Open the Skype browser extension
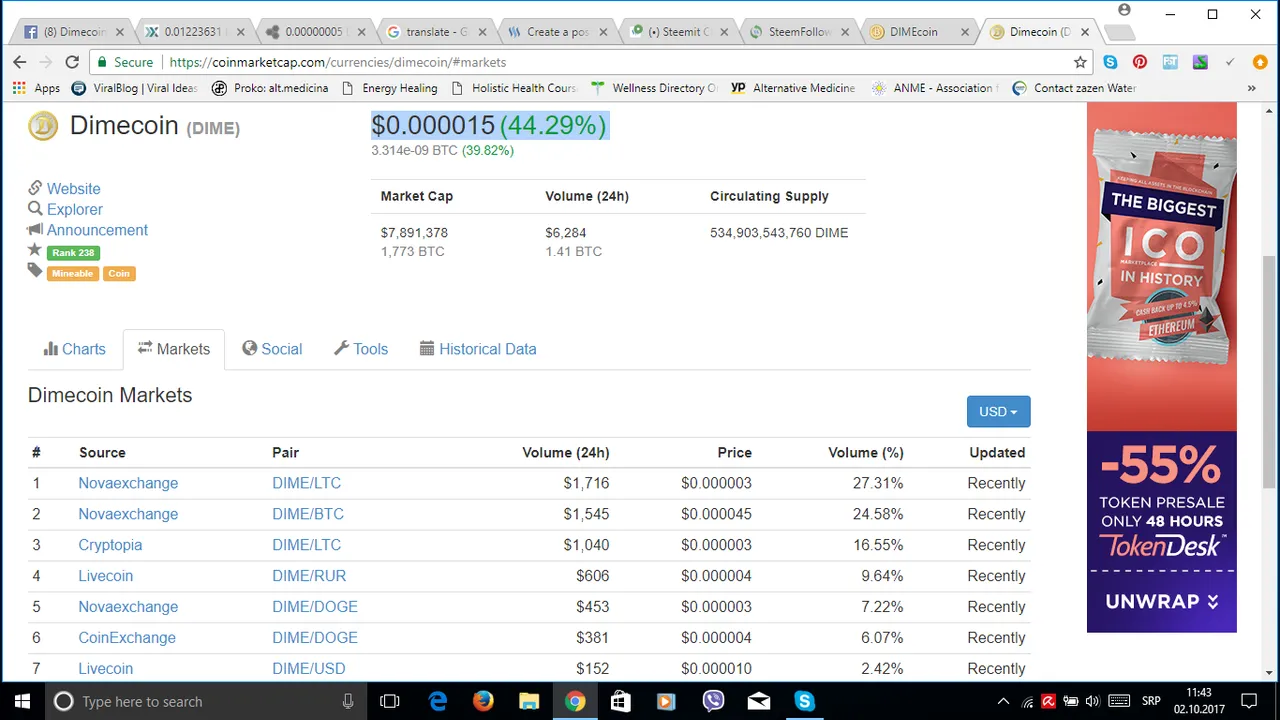 (x=1110, y=62)
